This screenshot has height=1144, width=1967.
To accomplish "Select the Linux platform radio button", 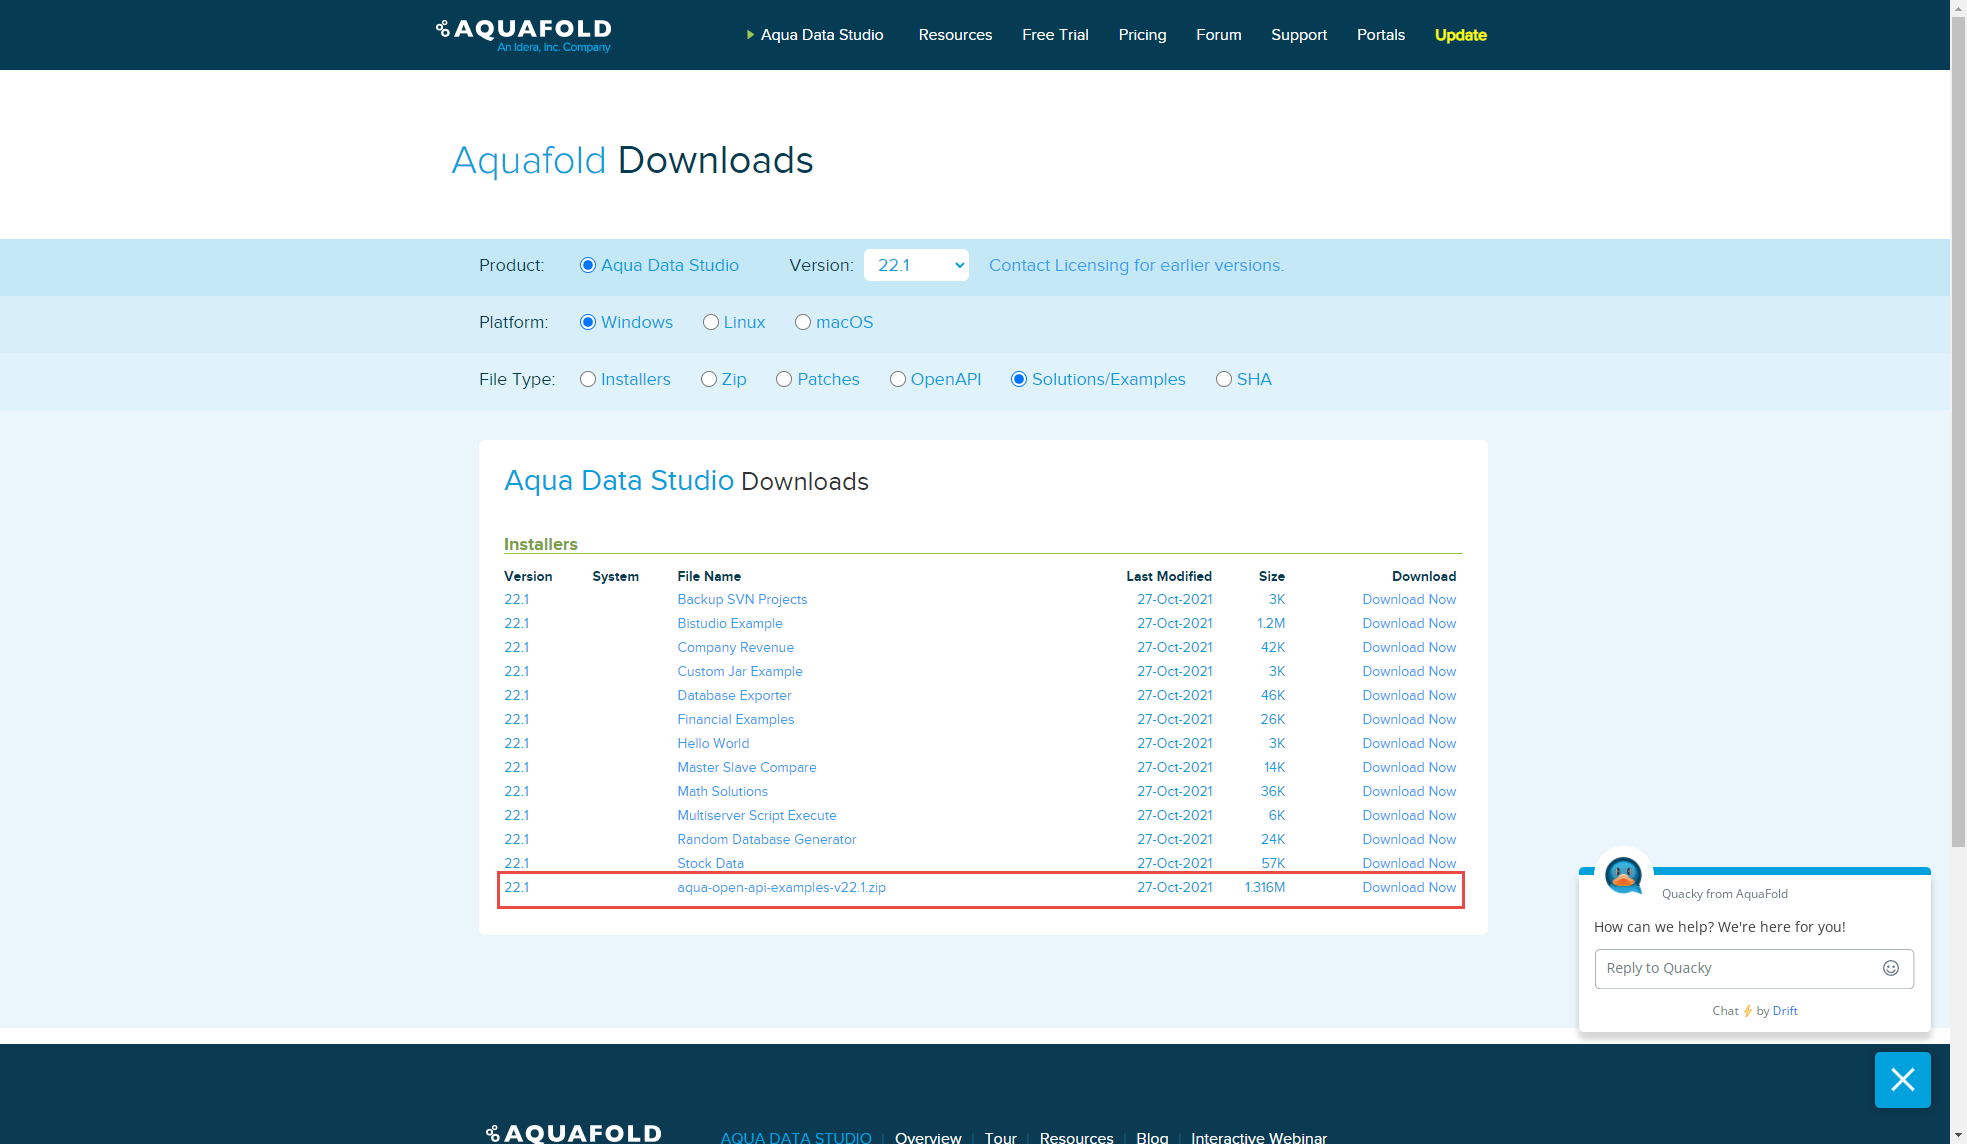I will coord(711,322).
